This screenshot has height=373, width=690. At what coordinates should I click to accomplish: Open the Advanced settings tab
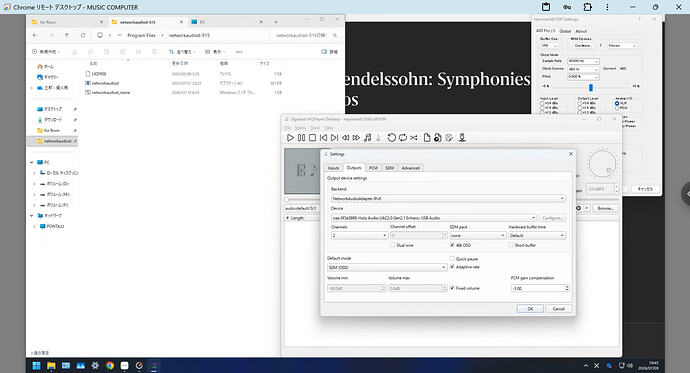click(410, 168)
